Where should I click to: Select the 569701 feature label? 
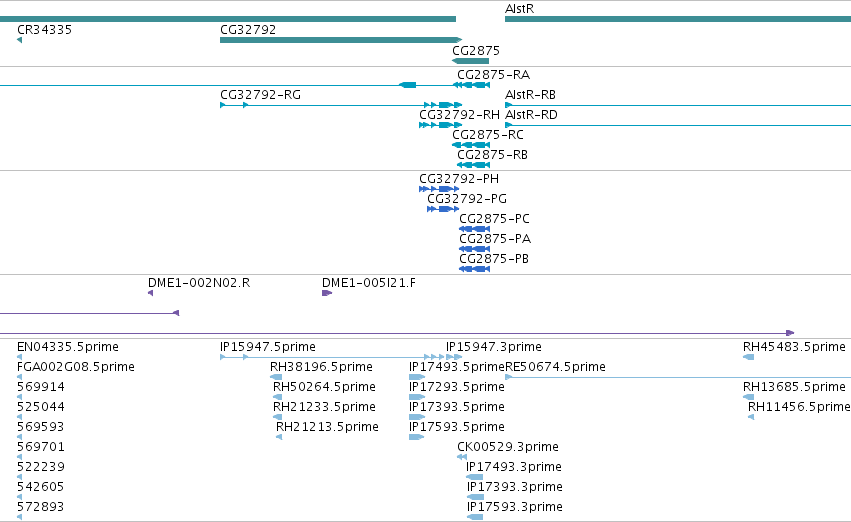[41, 448]
